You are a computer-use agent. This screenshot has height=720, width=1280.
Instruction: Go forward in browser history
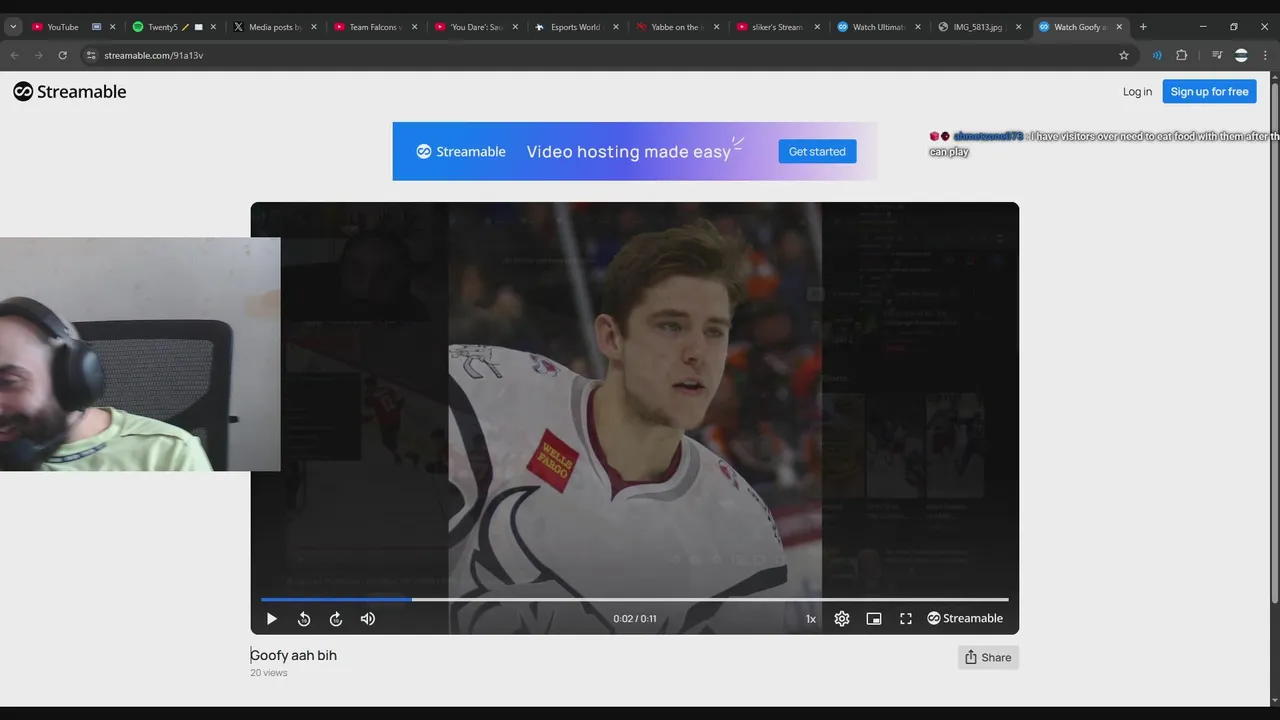click(x=38, y=55)
